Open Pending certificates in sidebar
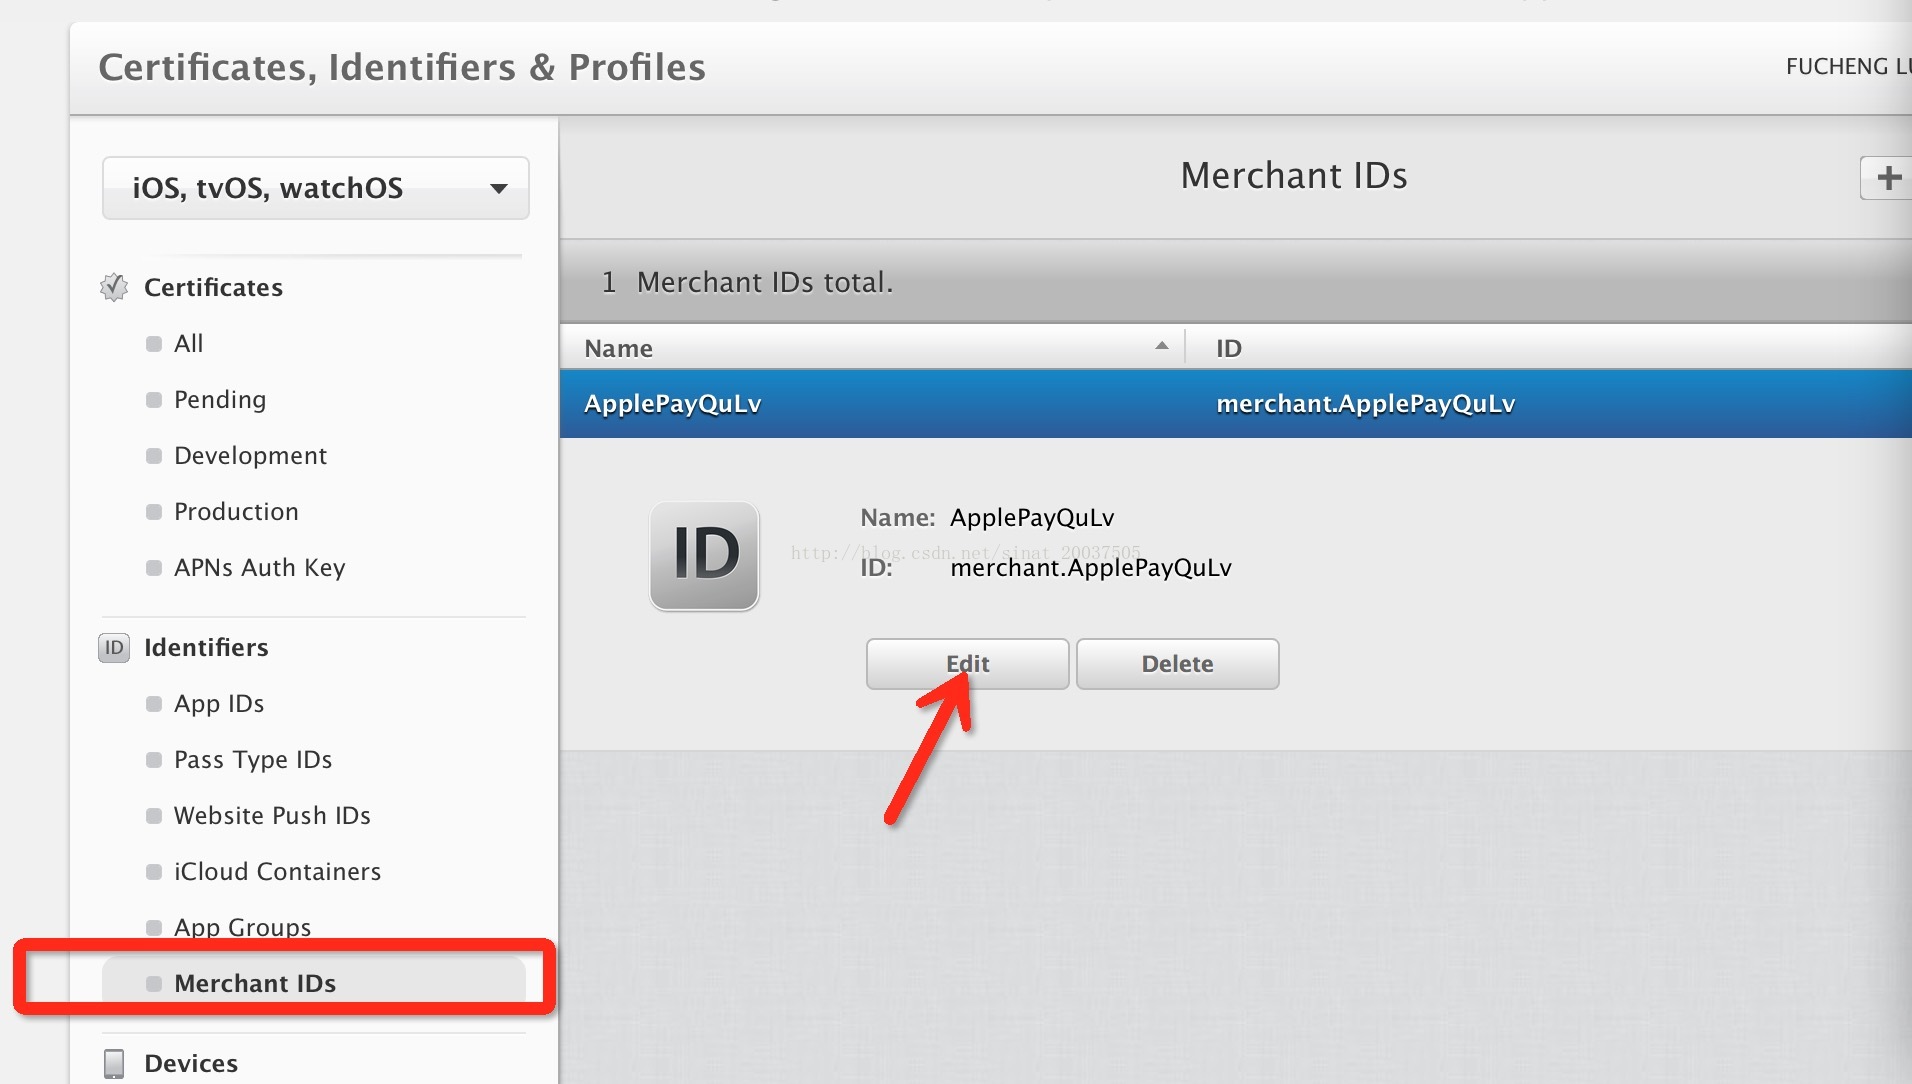Viewport: 1912px width, 1084px height. coord(220,399)
